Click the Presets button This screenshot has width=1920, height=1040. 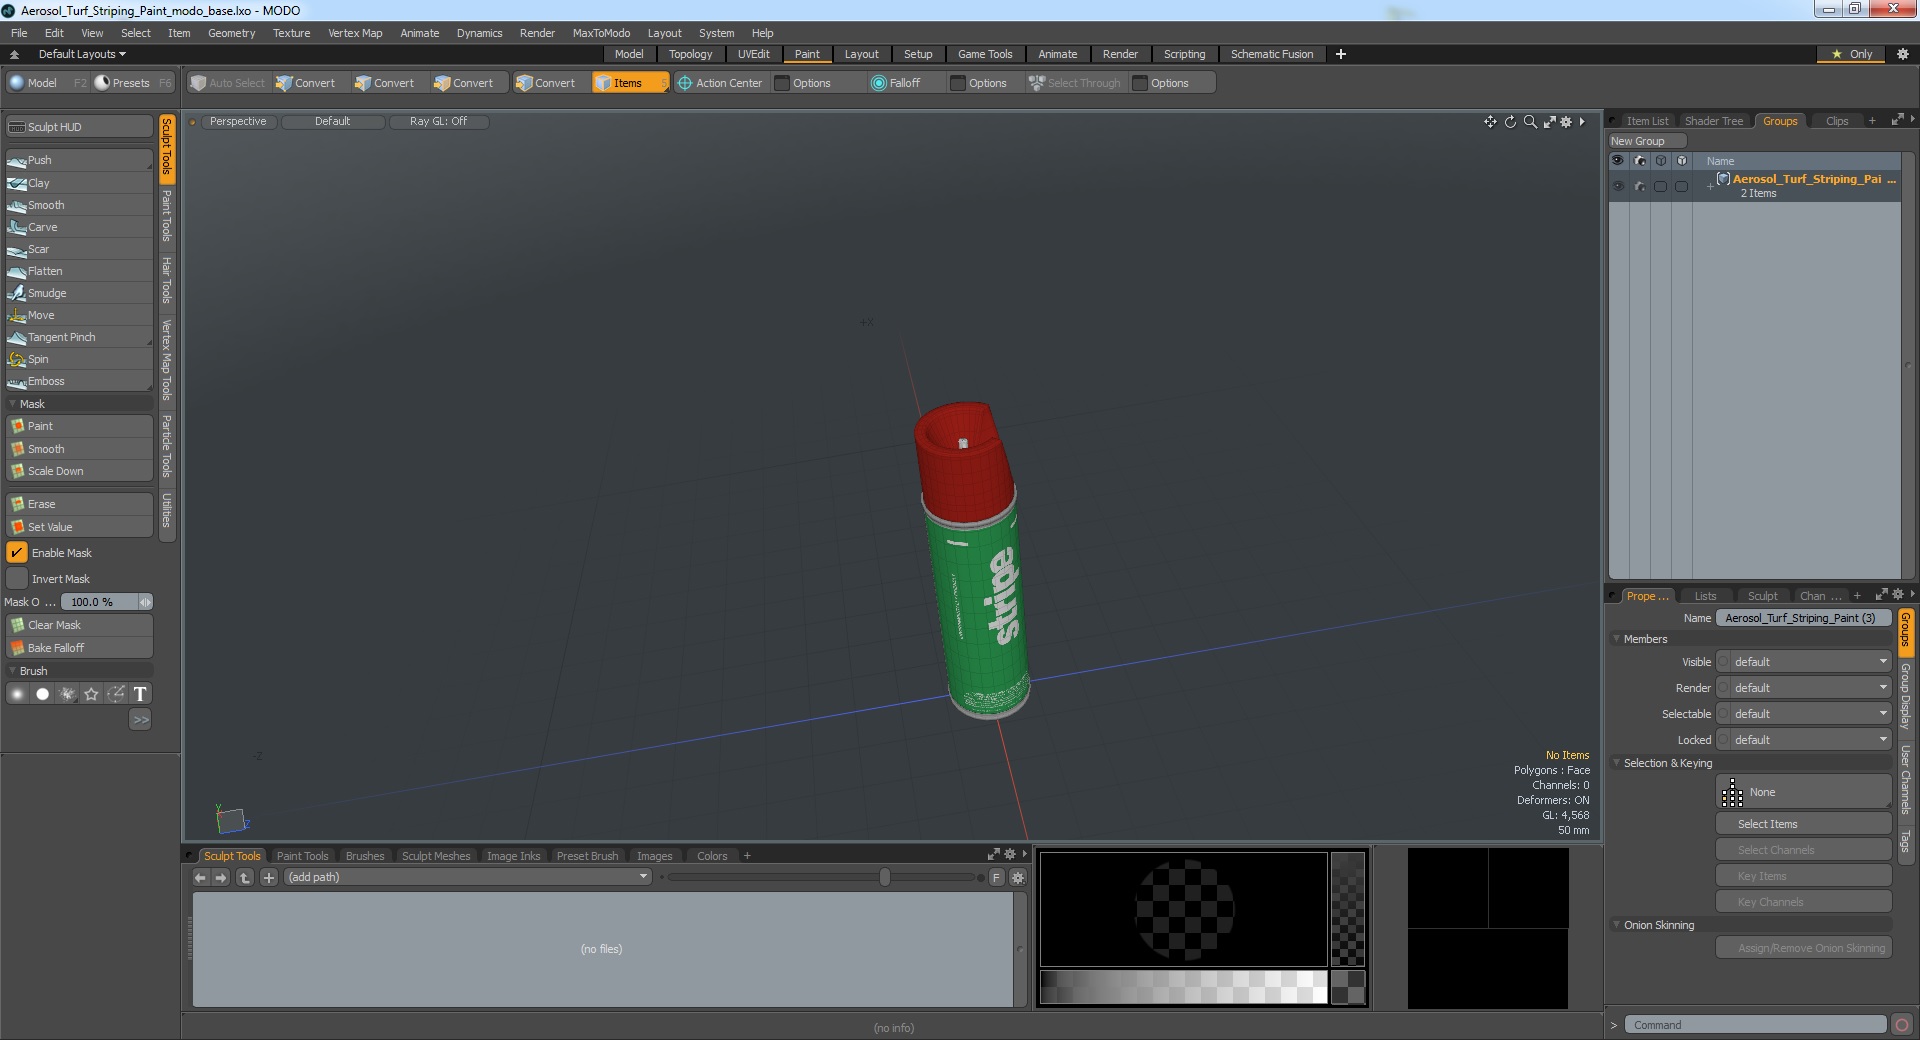pos(133,83)
